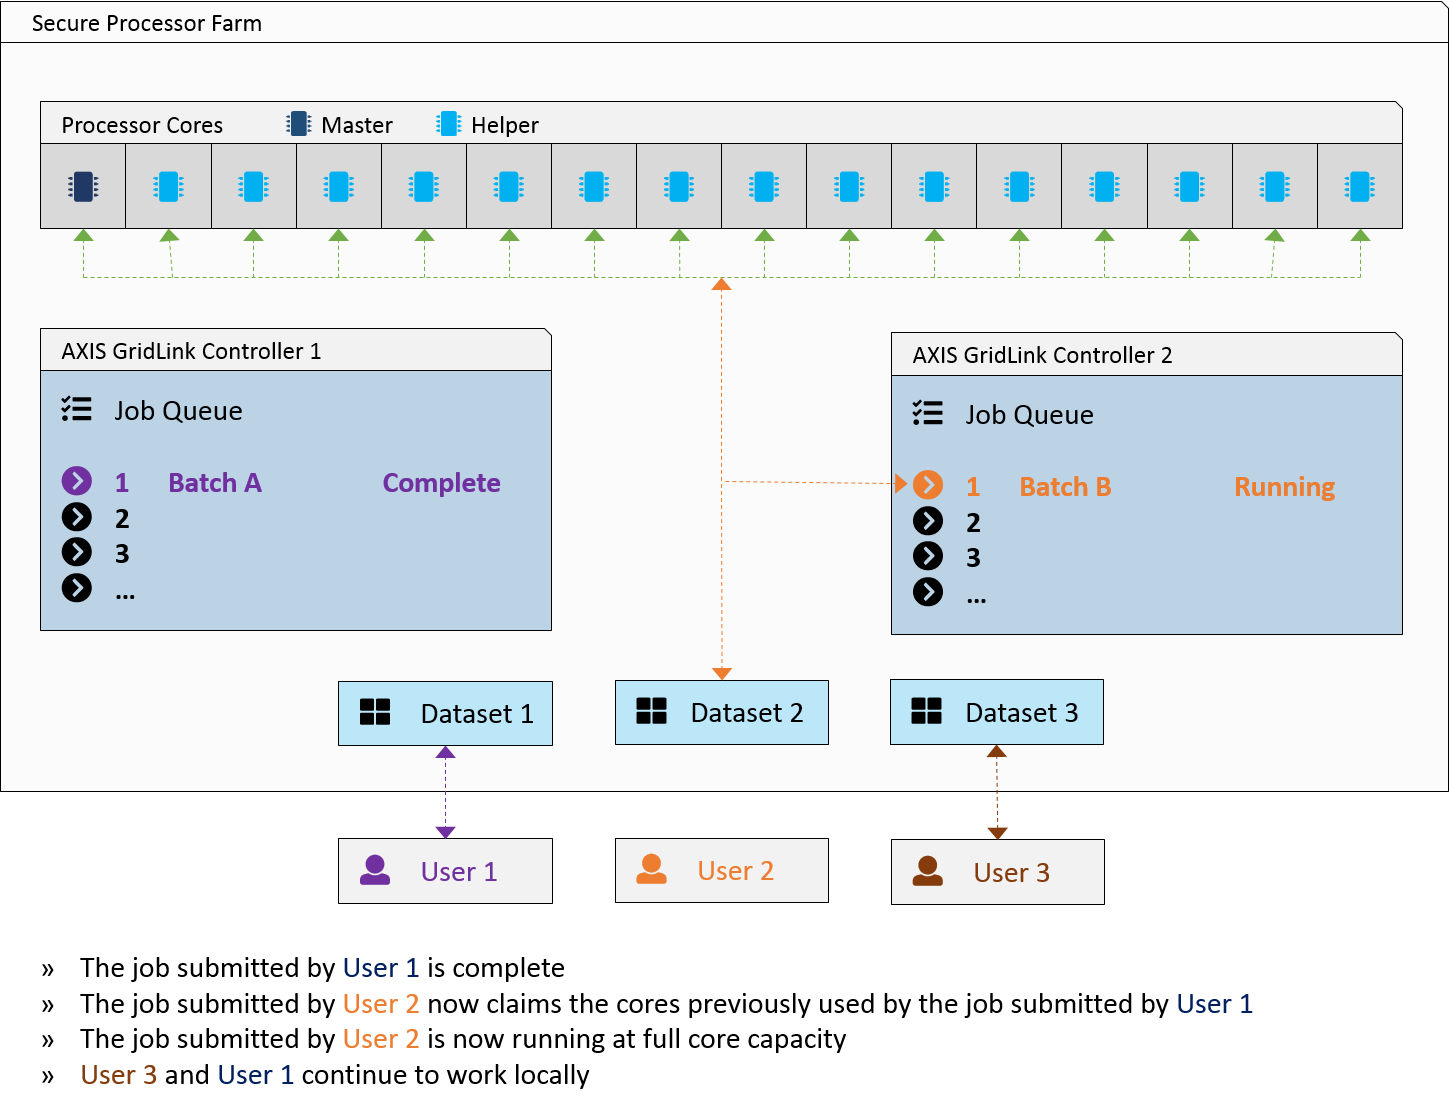The height and width of the screenshot is (1110, 1449).
Task: Click the brown User 3 person icon
Action: click(927, 871)
